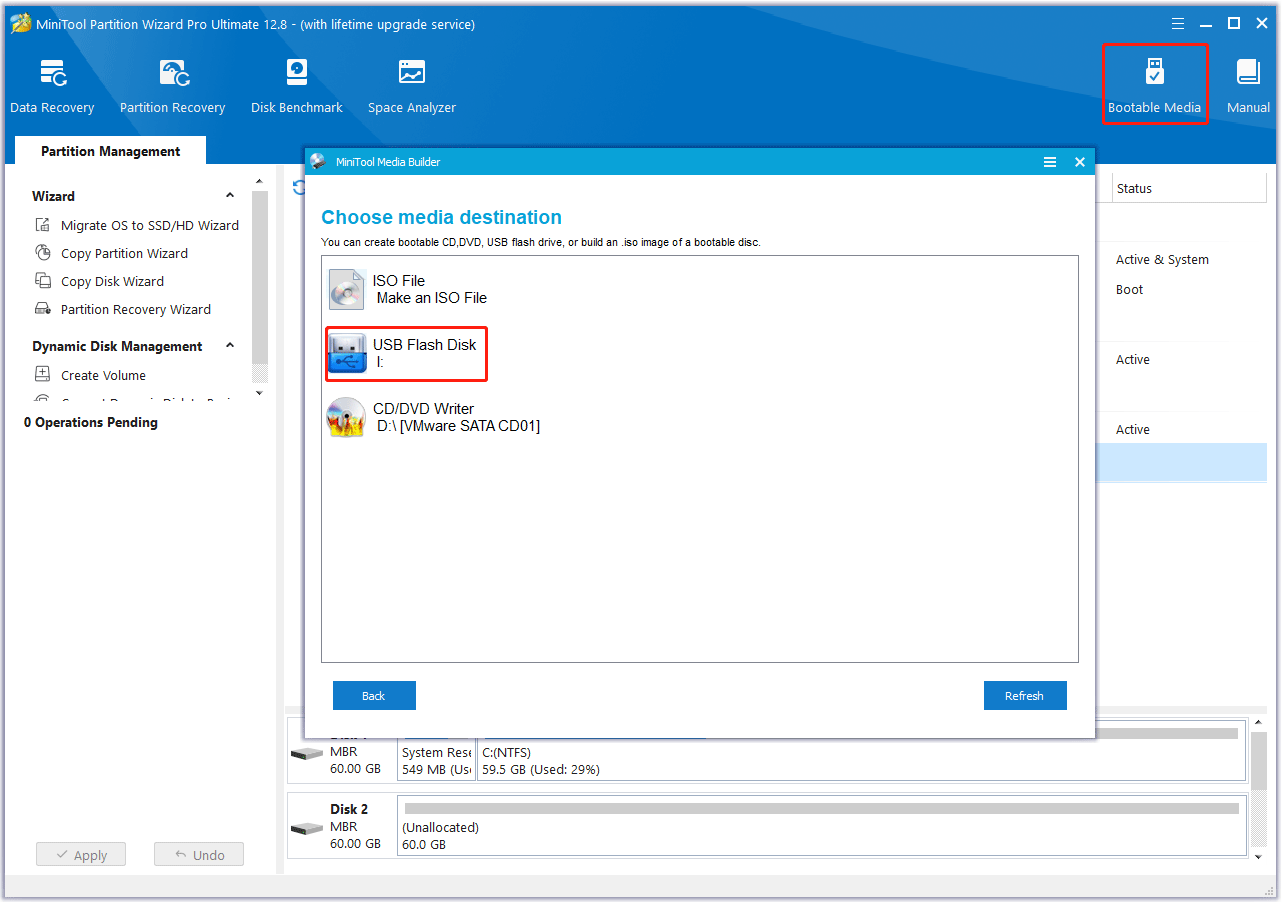Viewport: 1282px width, 902px height.
Task: Open the main window menu
Action: (x=1178, y=22)
